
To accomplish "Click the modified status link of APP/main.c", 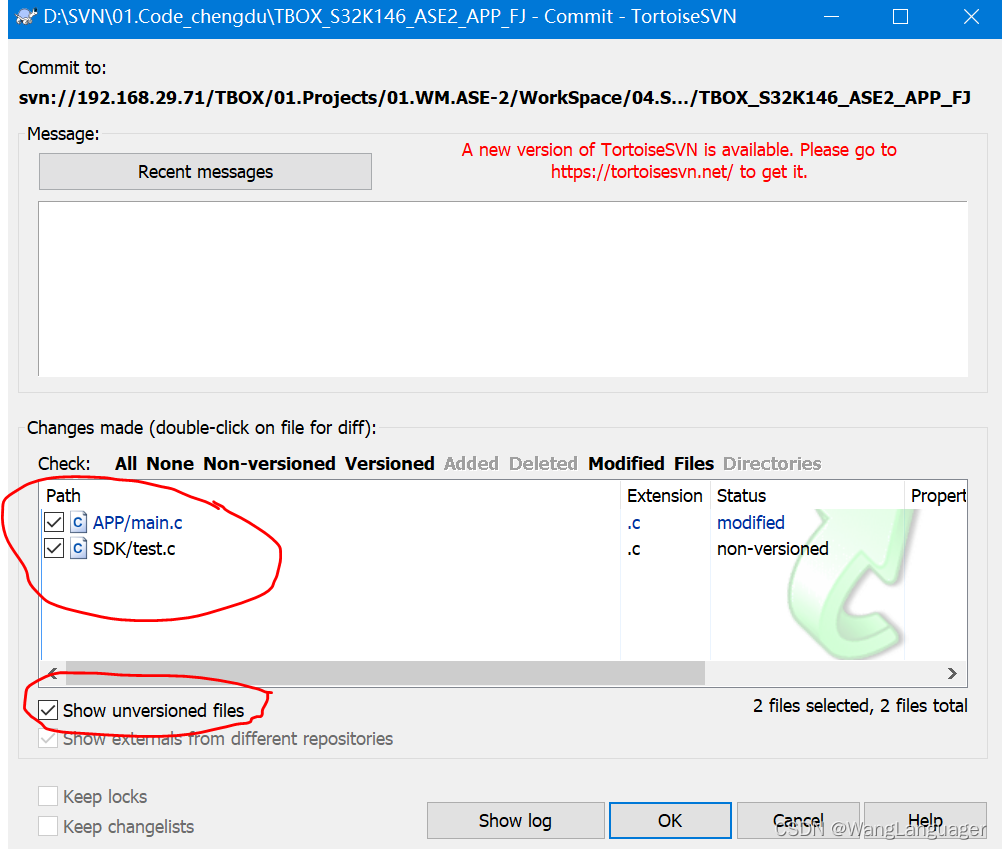I will click(751, 522).
